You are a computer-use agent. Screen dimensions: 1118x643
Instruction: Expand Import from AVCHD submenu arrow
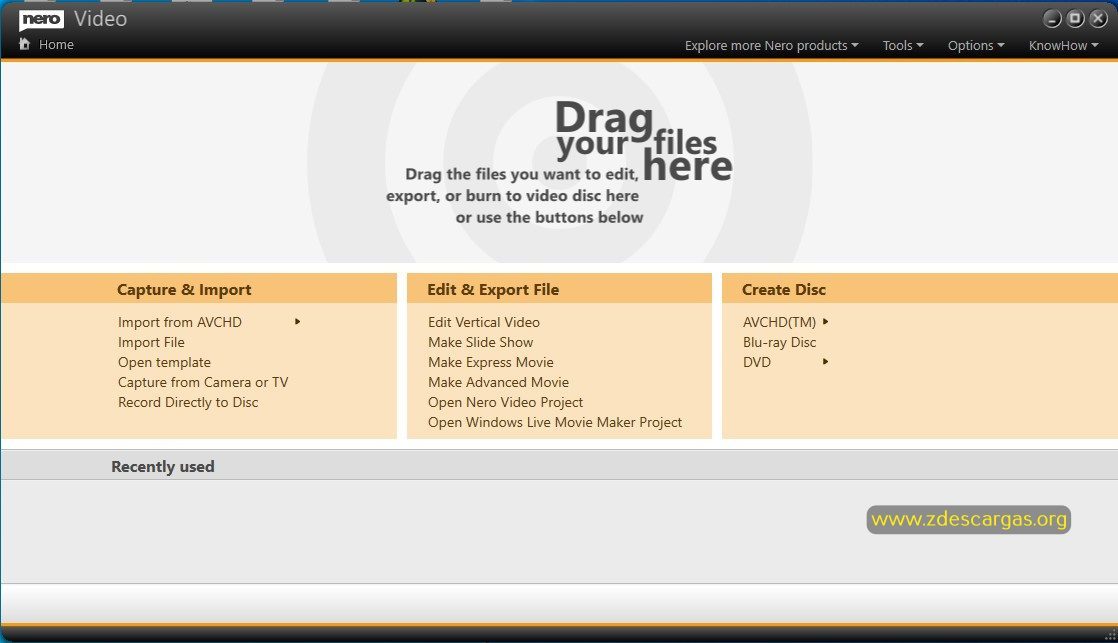pyautogui.click(x=297, y=322)
